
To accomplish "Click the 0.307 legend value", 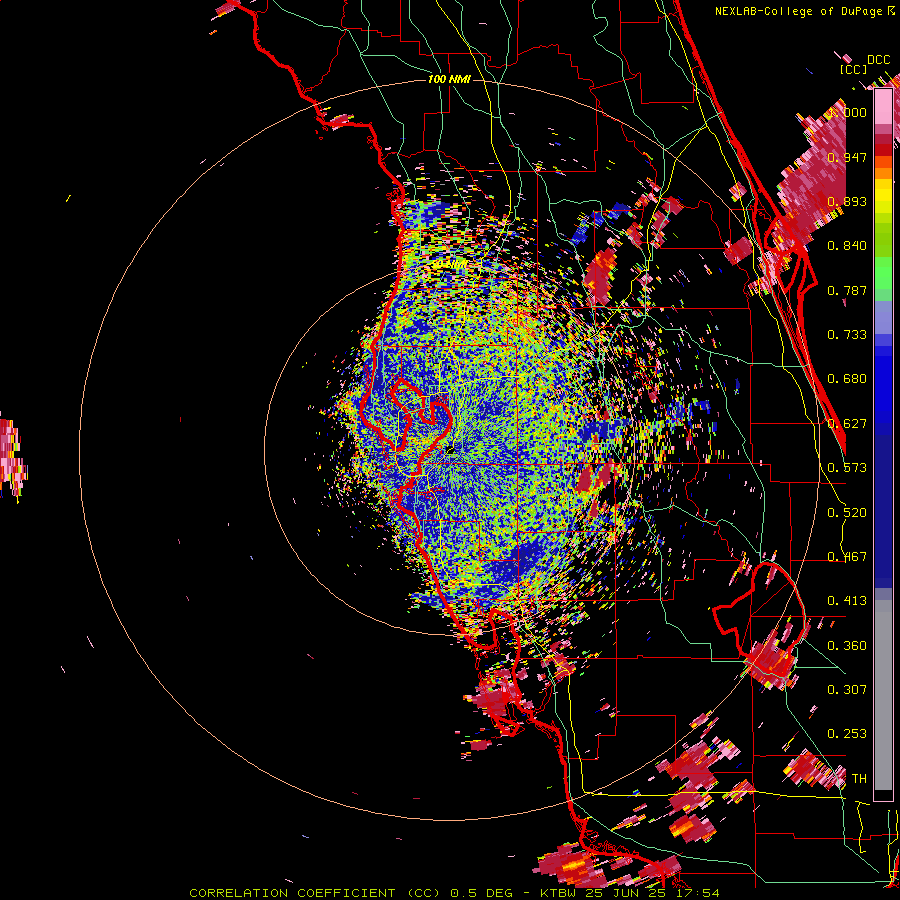I will 847,690.
